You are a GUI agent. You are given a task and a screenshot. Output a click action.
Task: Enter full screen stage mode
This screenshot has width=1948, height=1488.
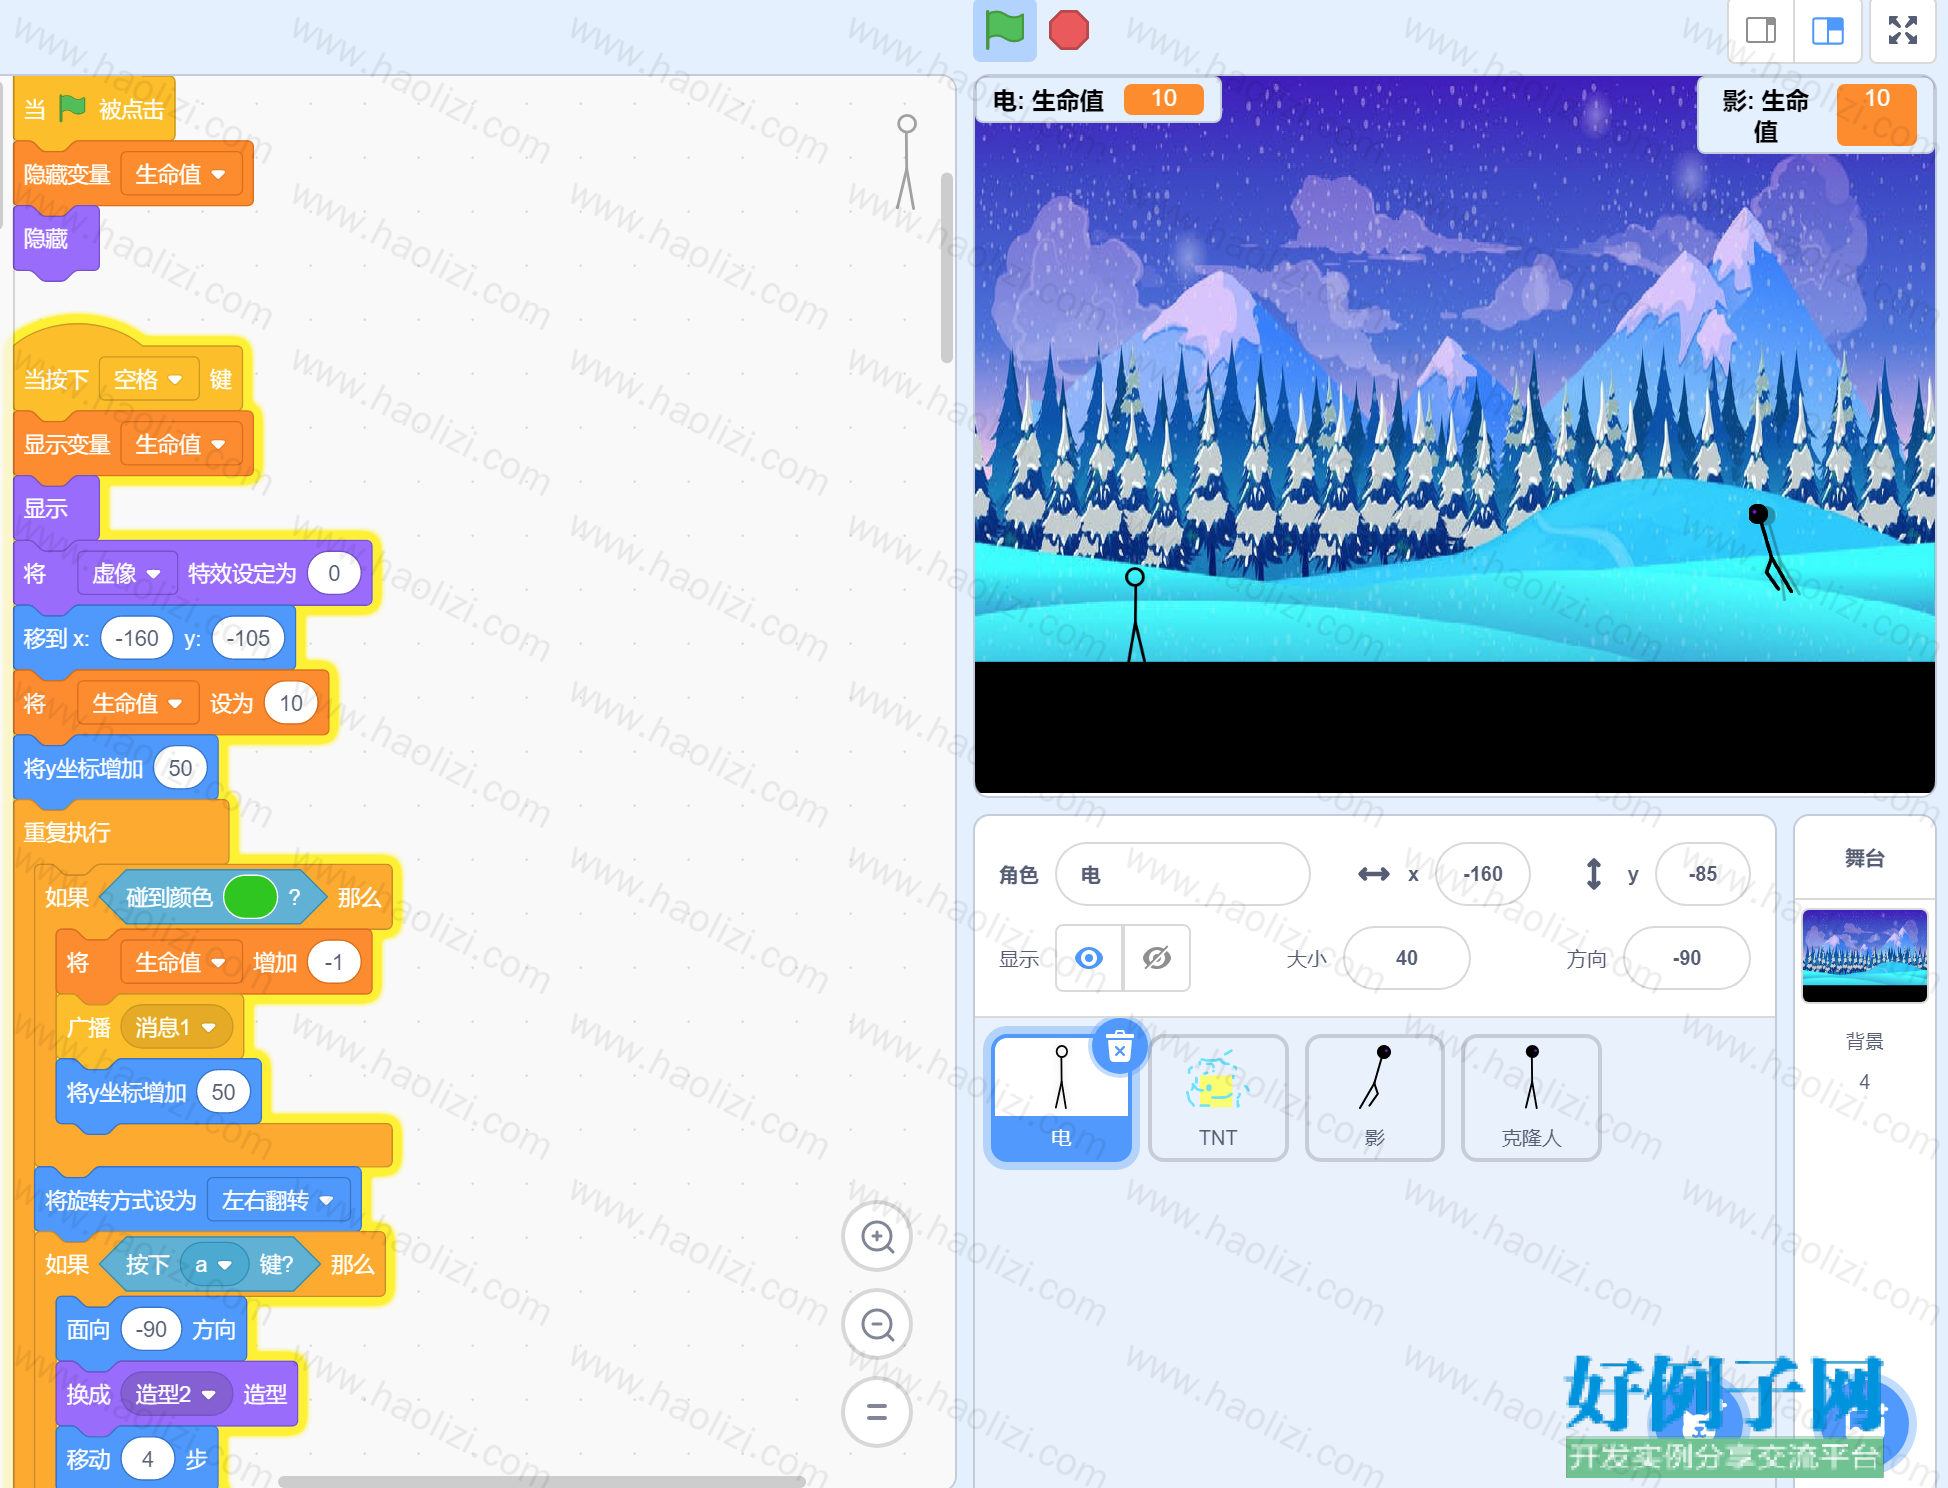[x=1902, y=30]
